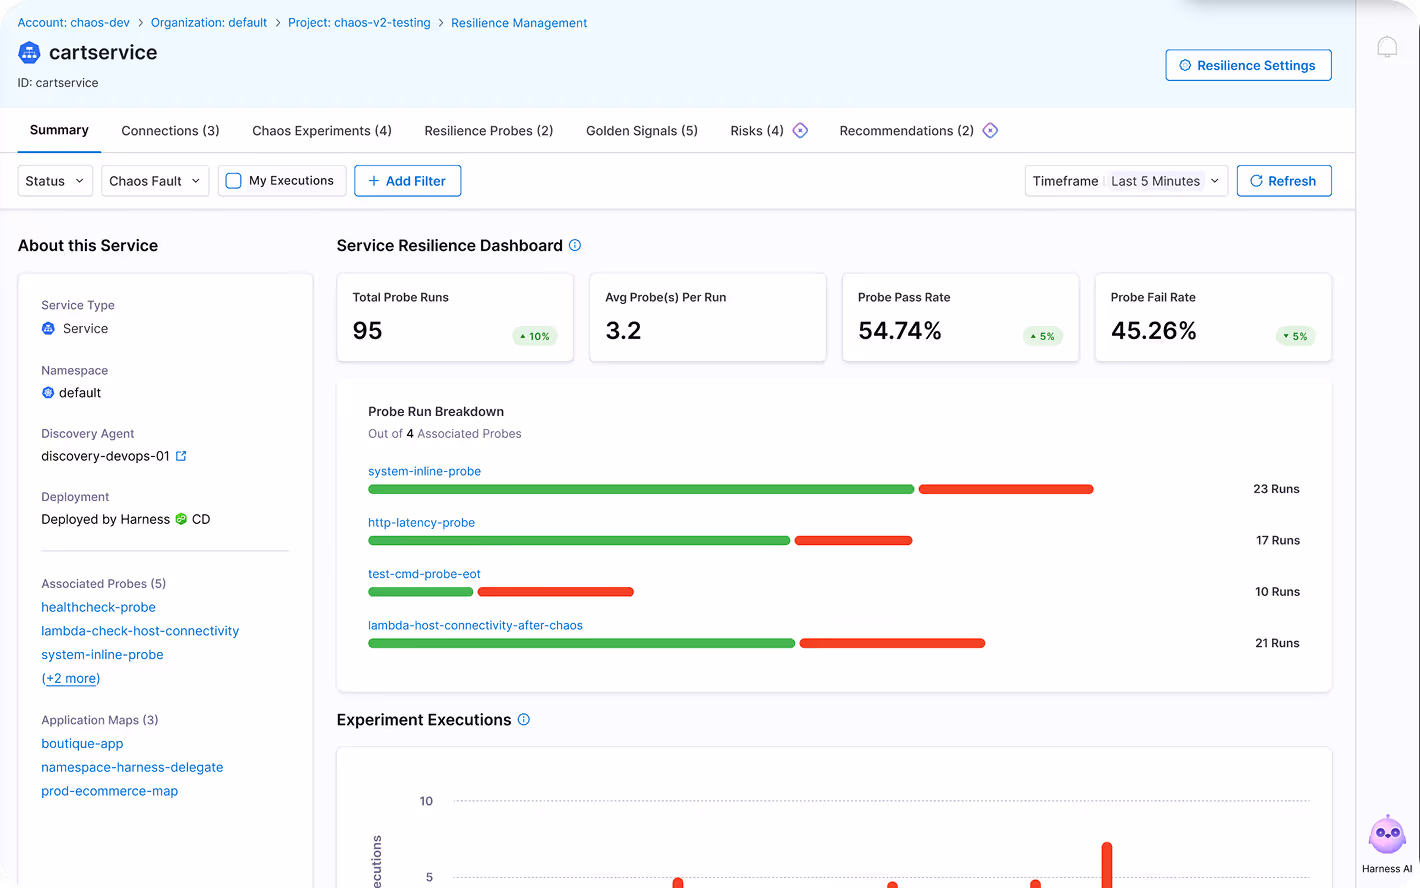Click the Service type icon
Image resolution: width=1420 pixels, height=888 pixels.
48,328
